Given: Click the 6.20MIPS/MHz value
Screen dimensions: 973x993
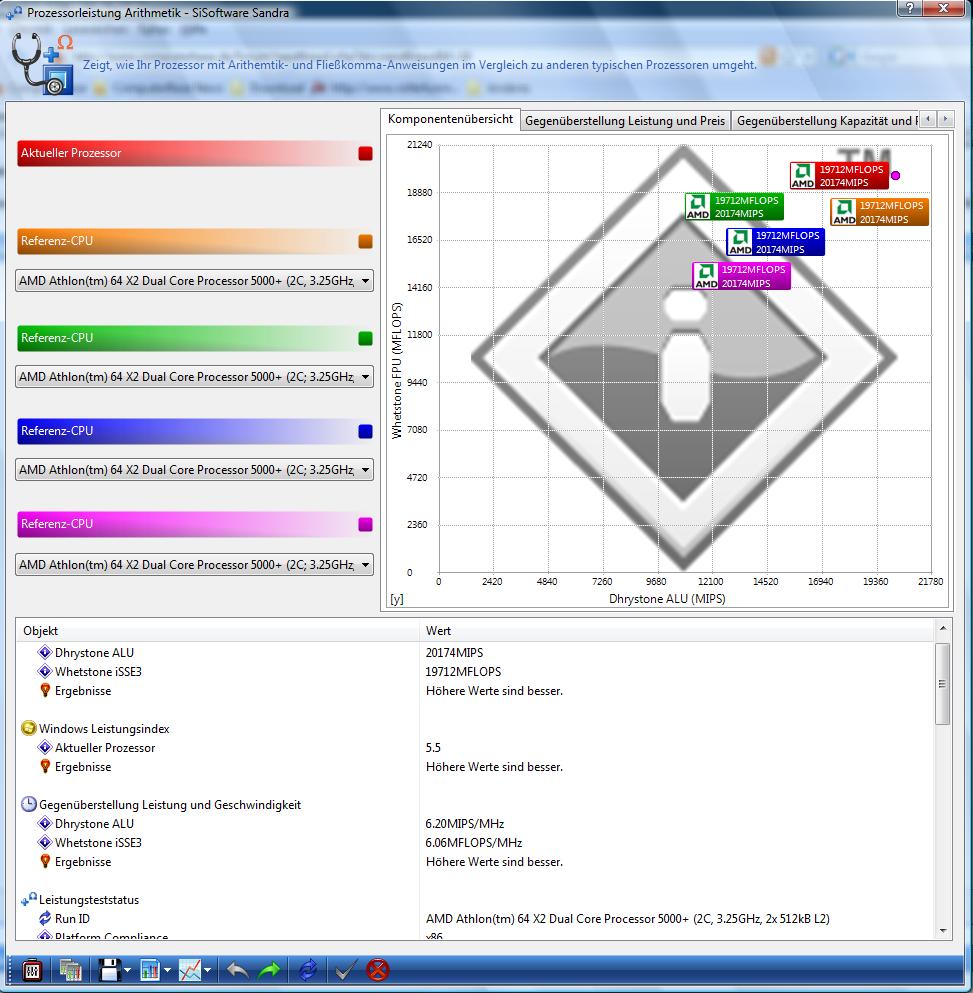Looking at the screenshot, I should coord(464,823).
